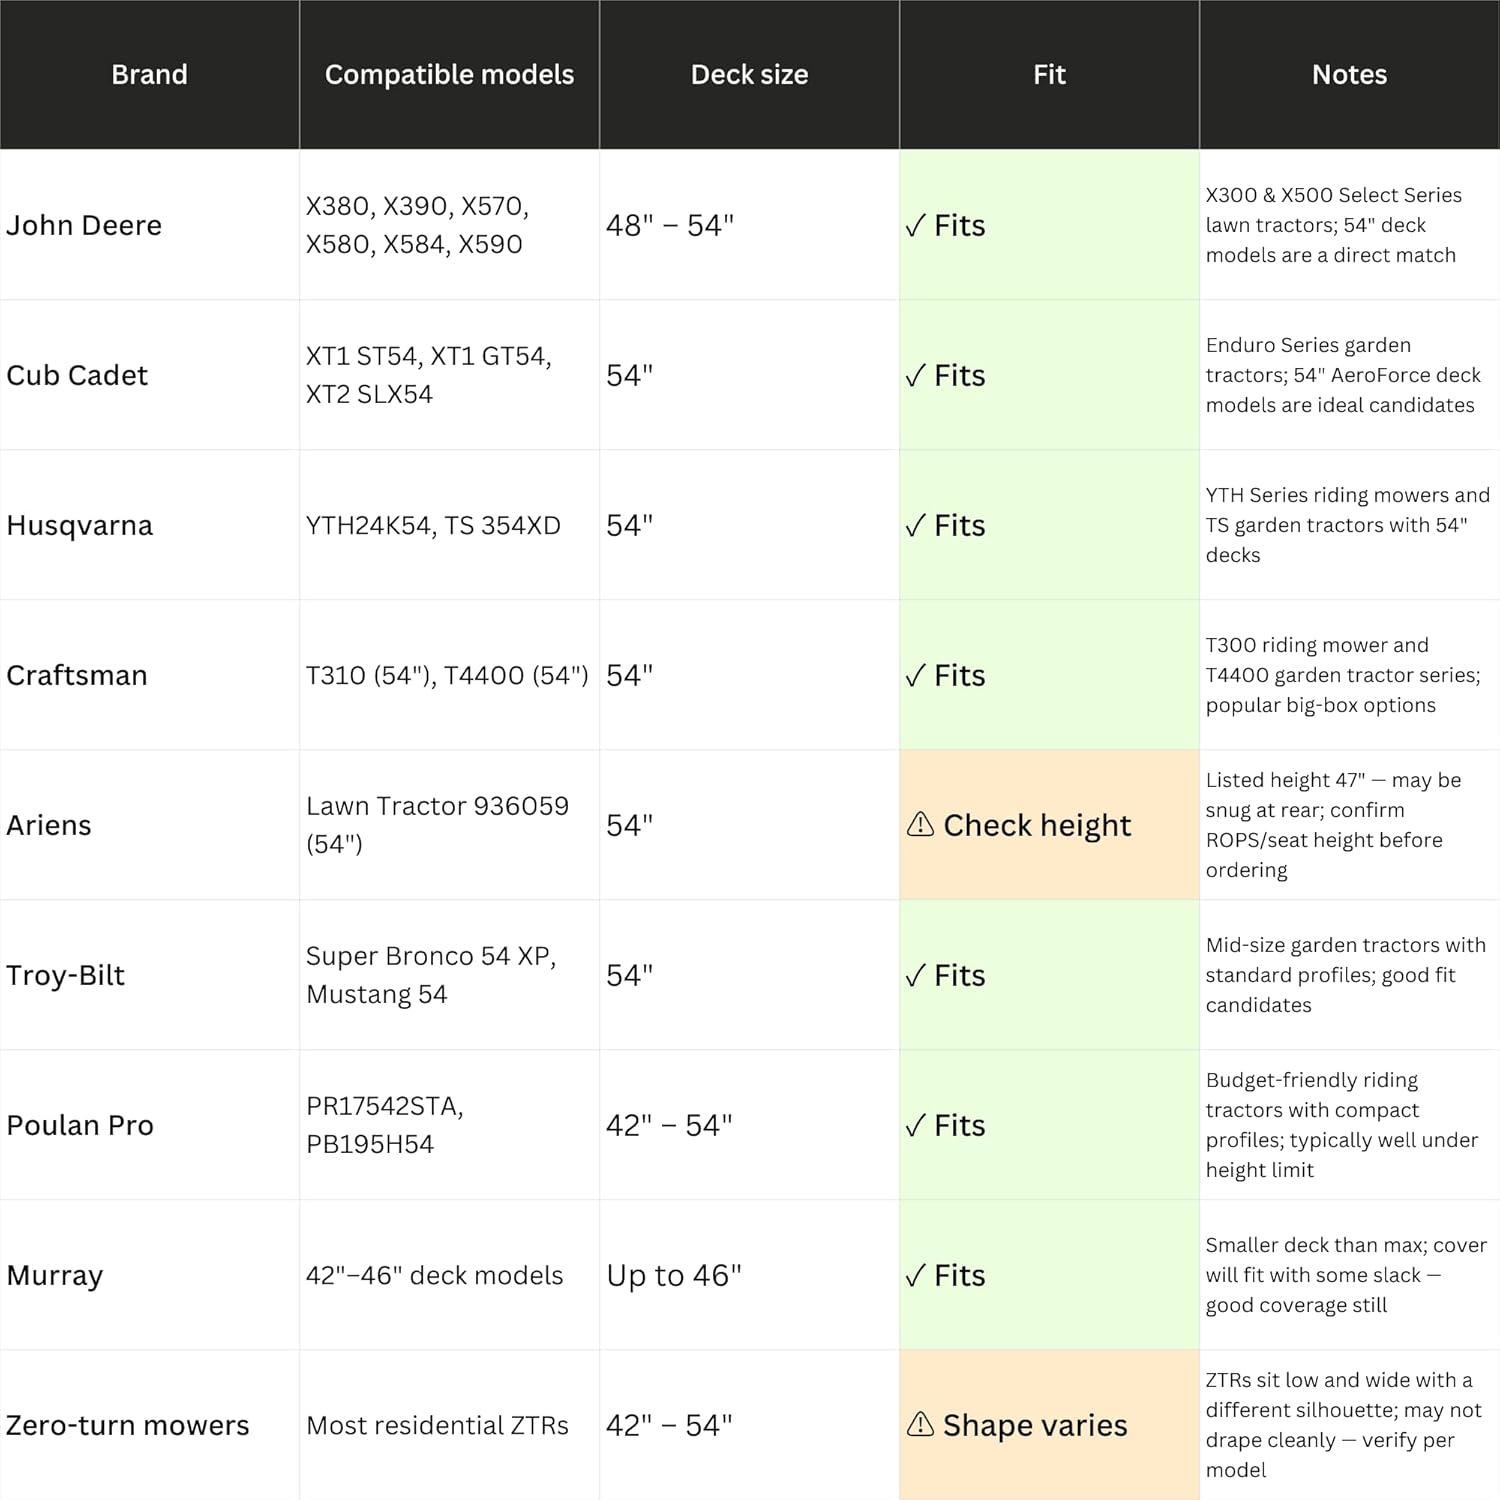
Task: Select the Compatible models column header
Action: [449, 75]
